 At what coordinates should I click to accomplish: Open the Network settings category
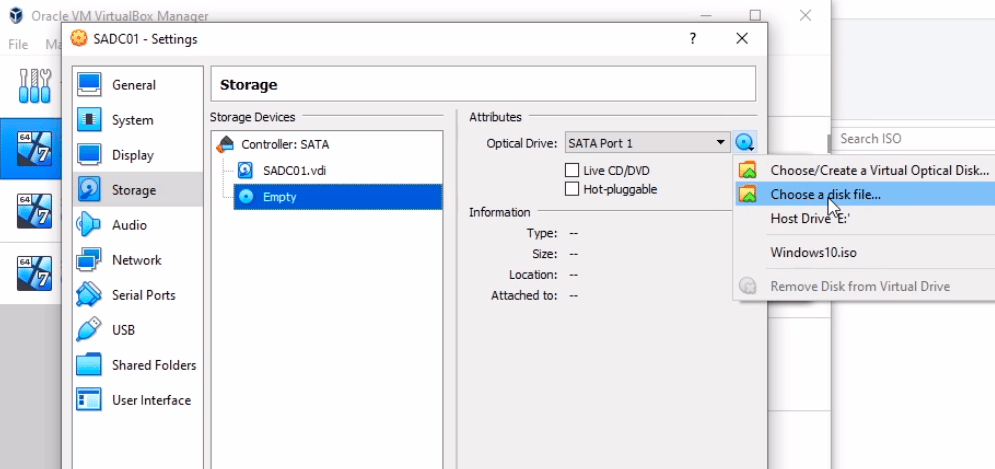138,260
